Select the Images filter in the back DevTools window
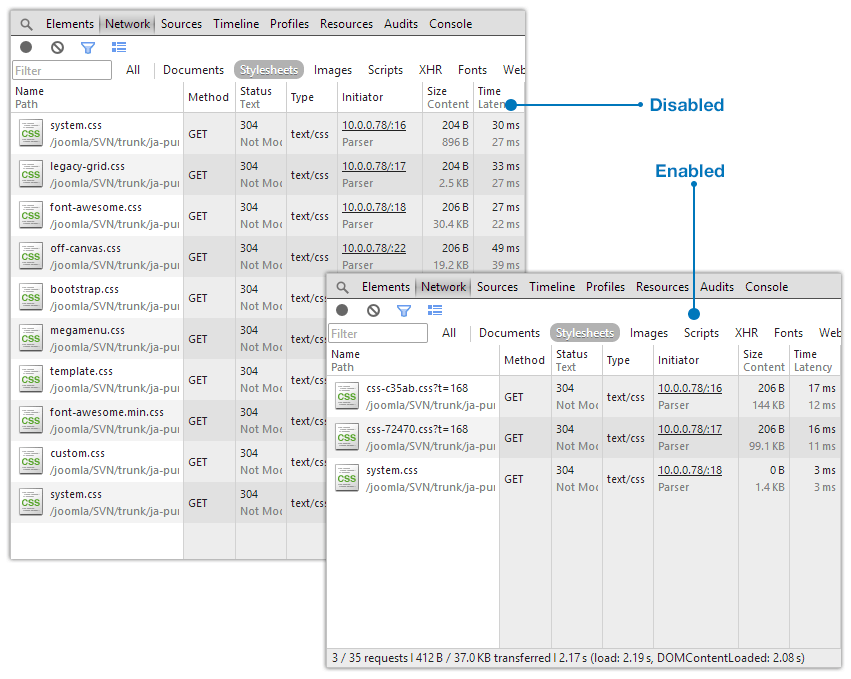This screenshot has height=679, width=851. (x=333, y=70)
